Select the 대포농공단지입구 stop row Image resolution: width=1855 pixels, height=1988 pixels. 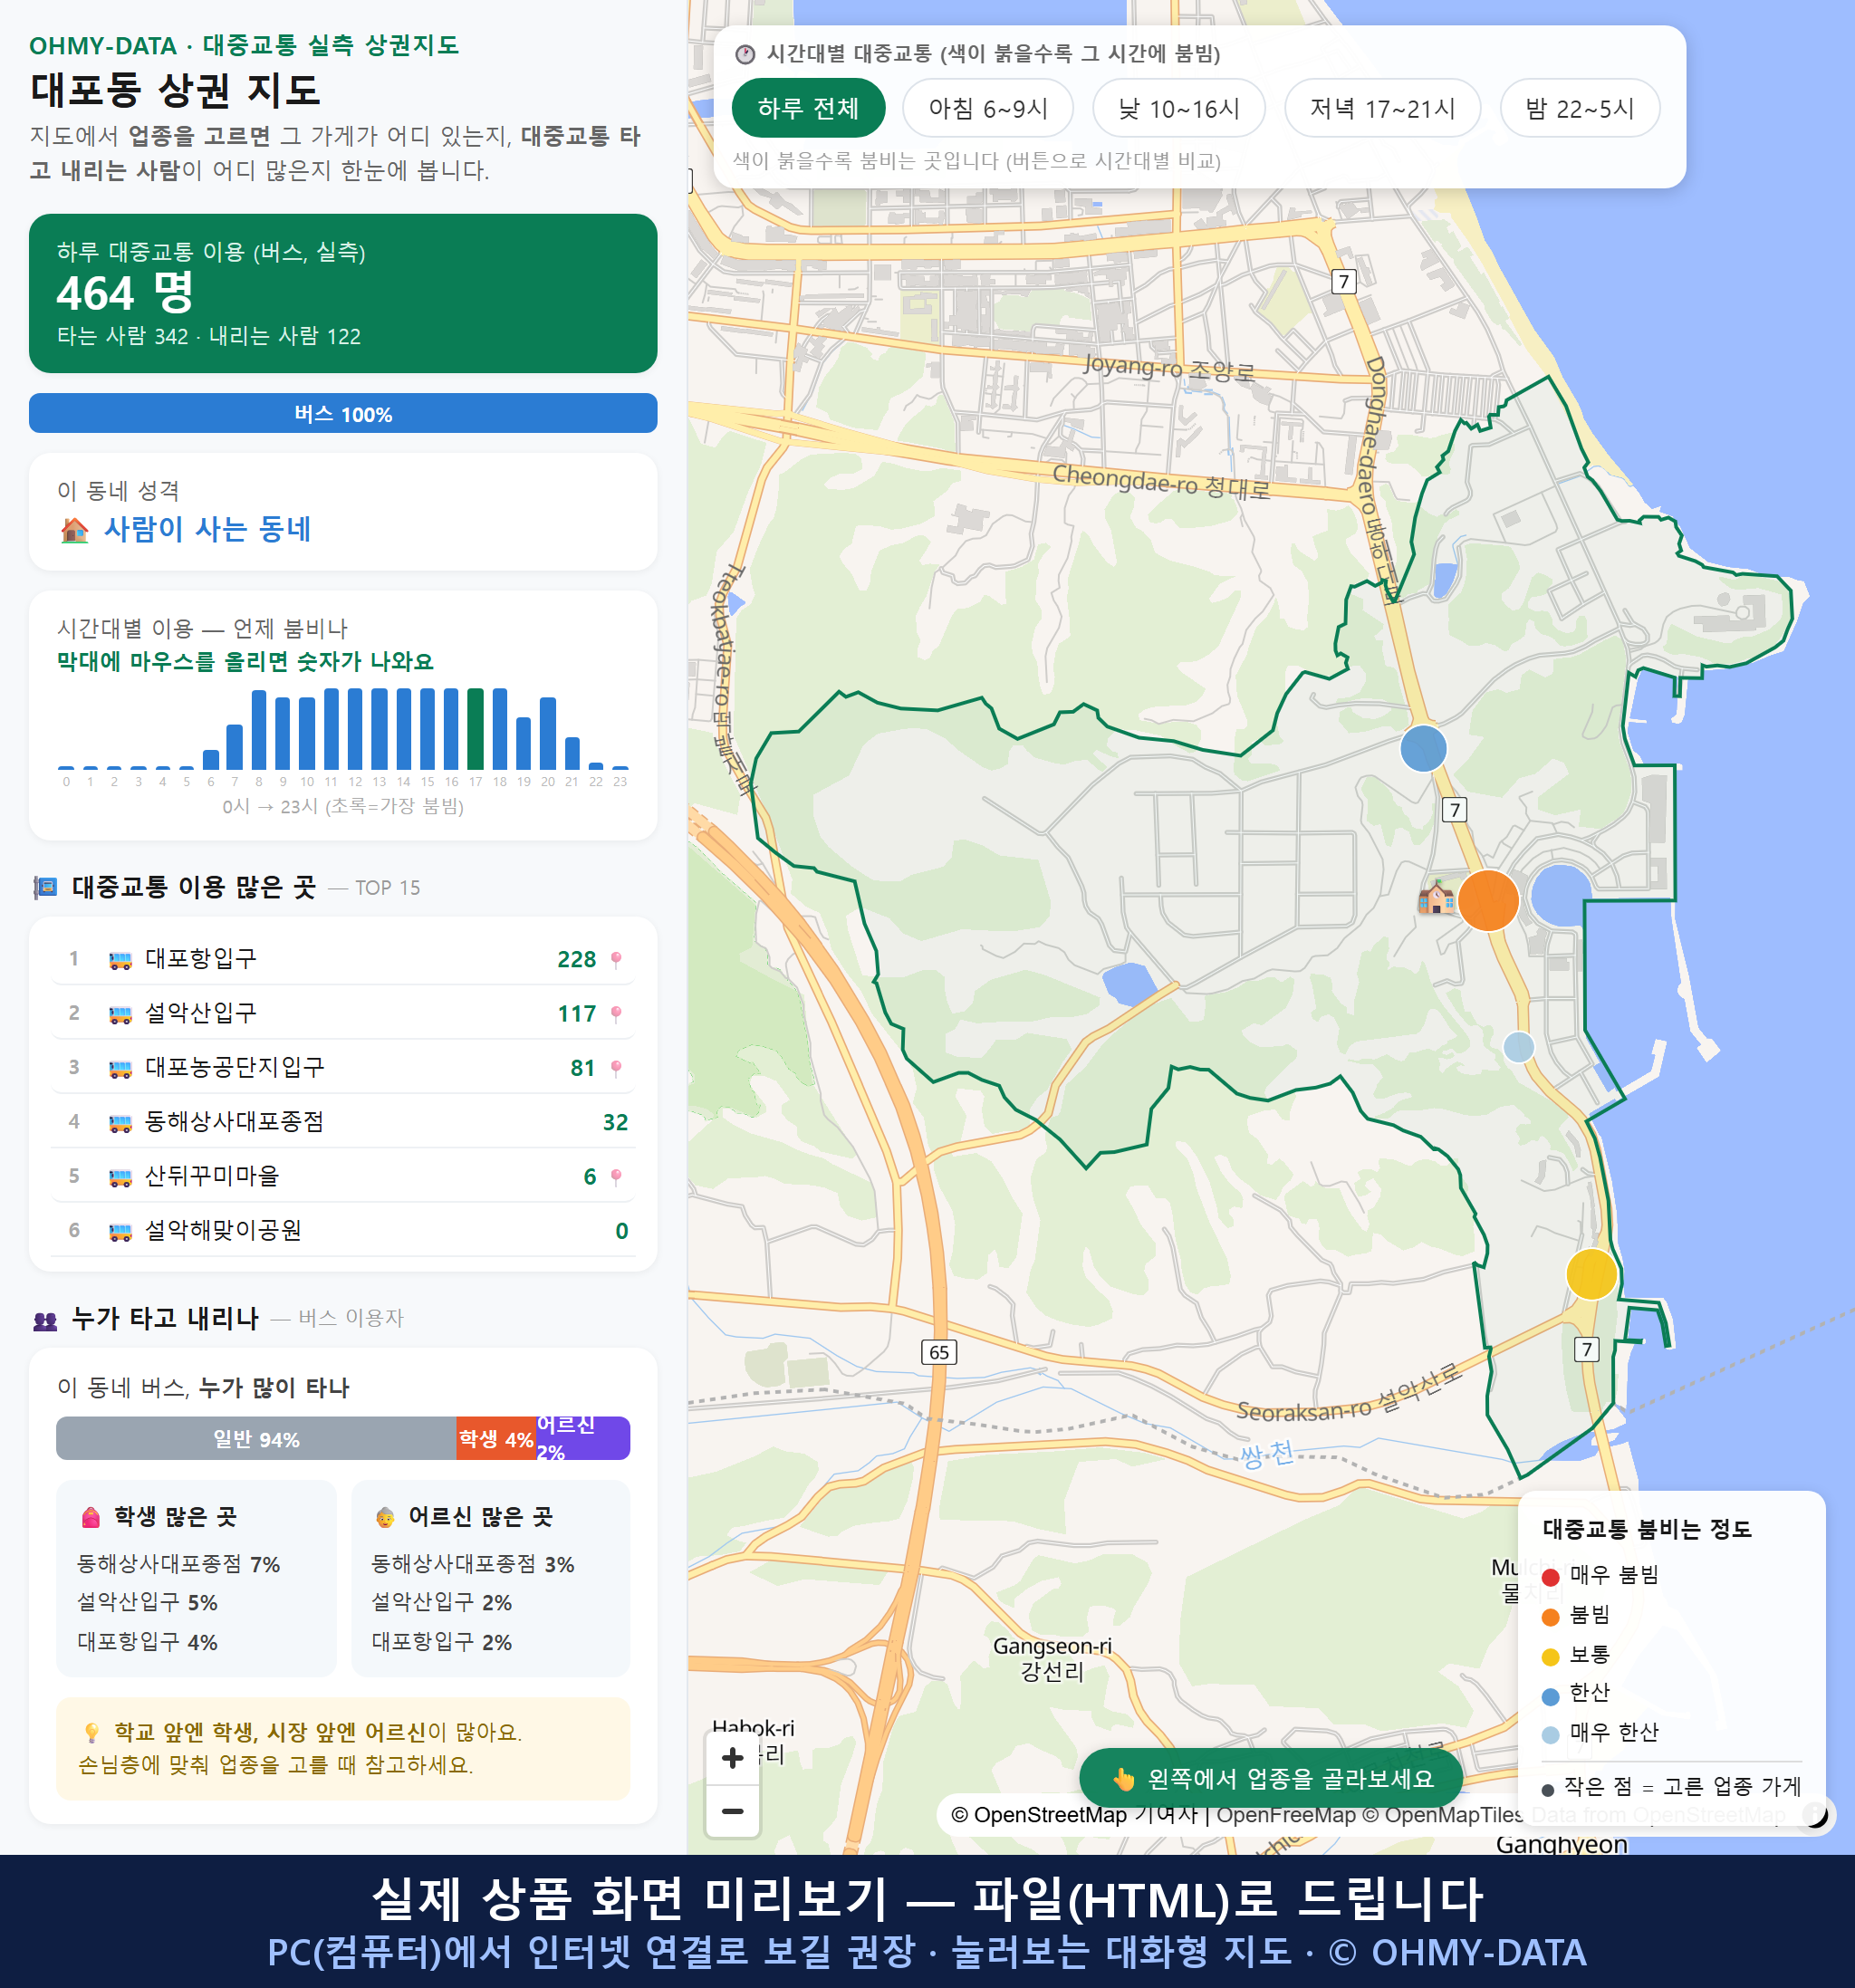(343, 1067)
